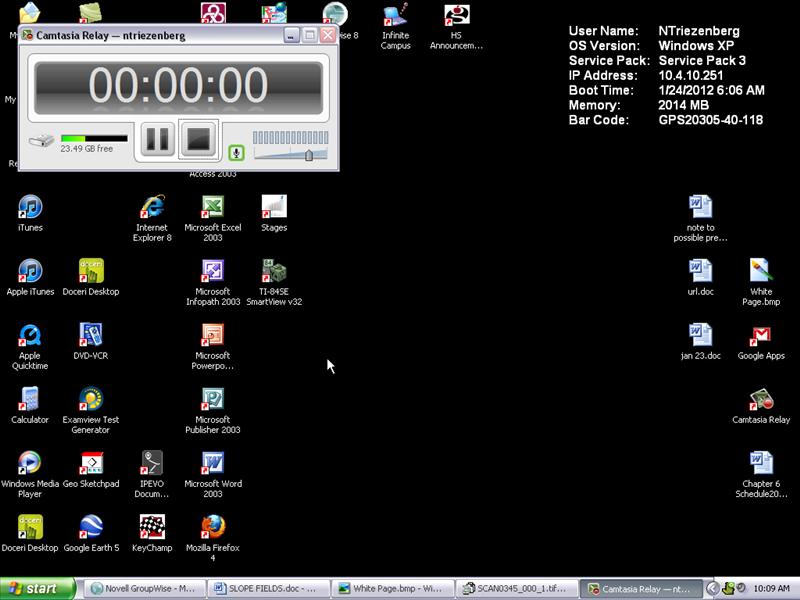Viewport: 800px width, 600px height.
Task: Launch Internet Explorer 8 from desktop
Action: click(x=152, y=218)
